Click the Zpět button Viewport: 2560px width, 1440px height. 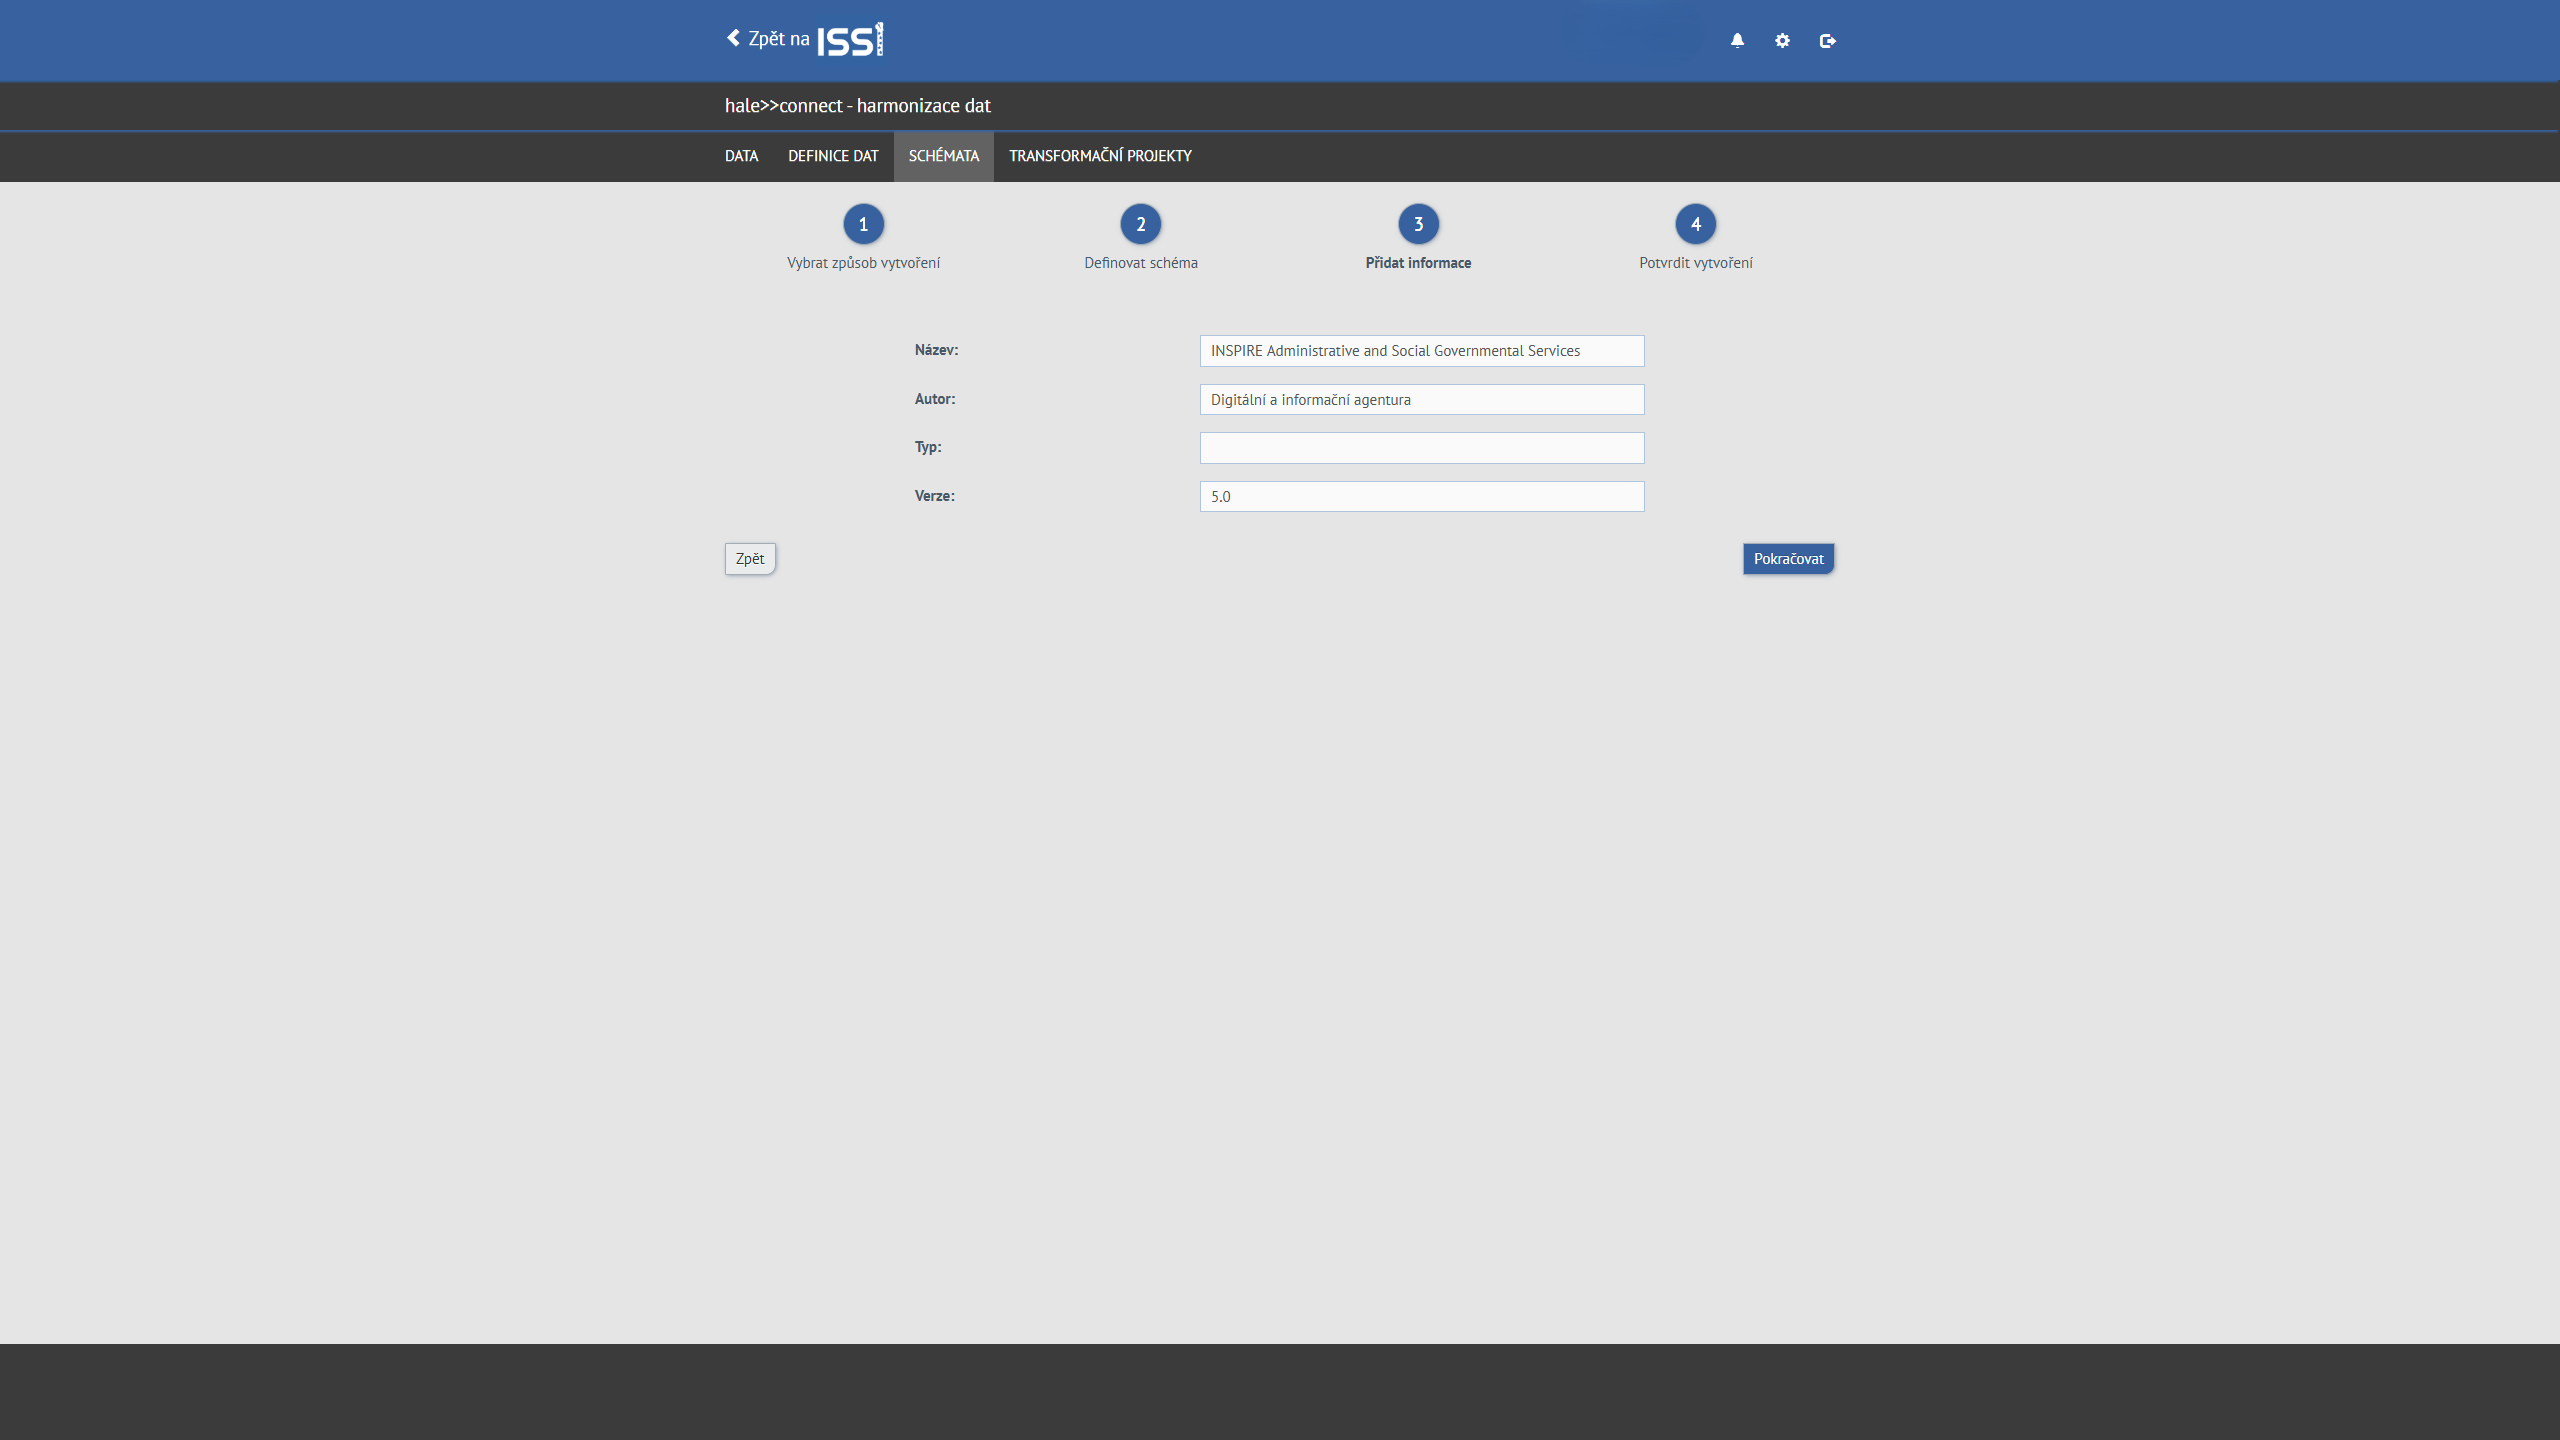(750, 559)
